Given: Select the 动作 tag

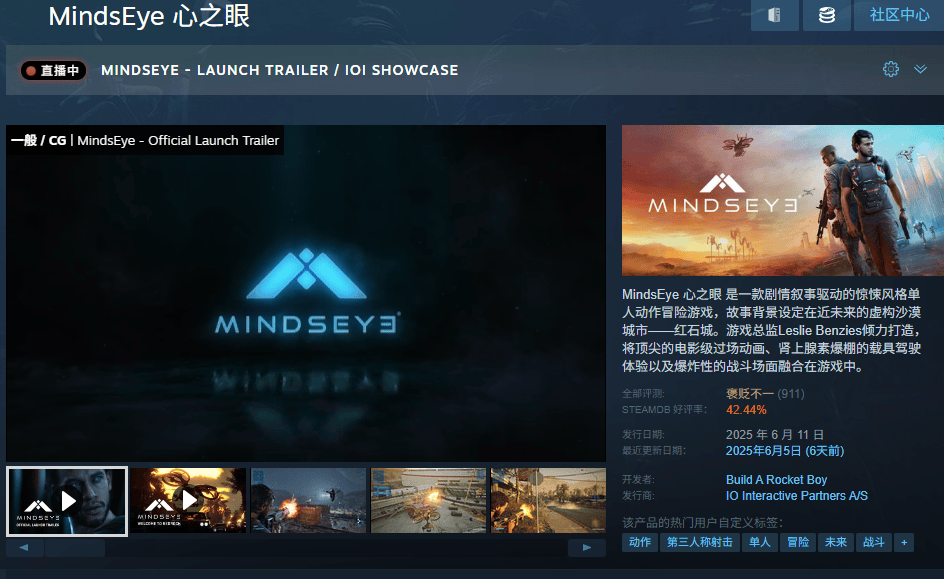Looking at the screenshot, I should click(x=639, y=542).
